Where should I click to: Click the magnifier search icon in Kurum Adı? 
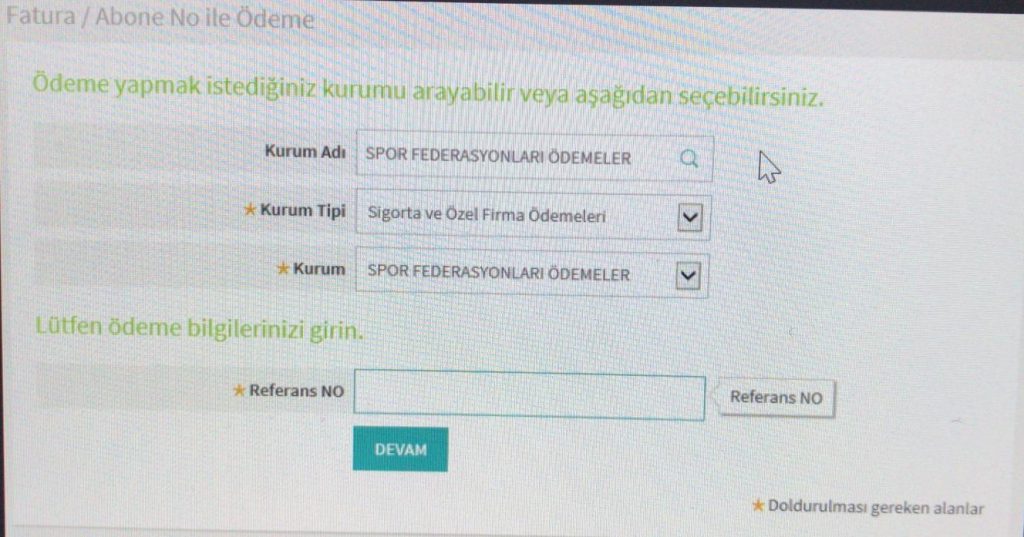tap(689, 158)
